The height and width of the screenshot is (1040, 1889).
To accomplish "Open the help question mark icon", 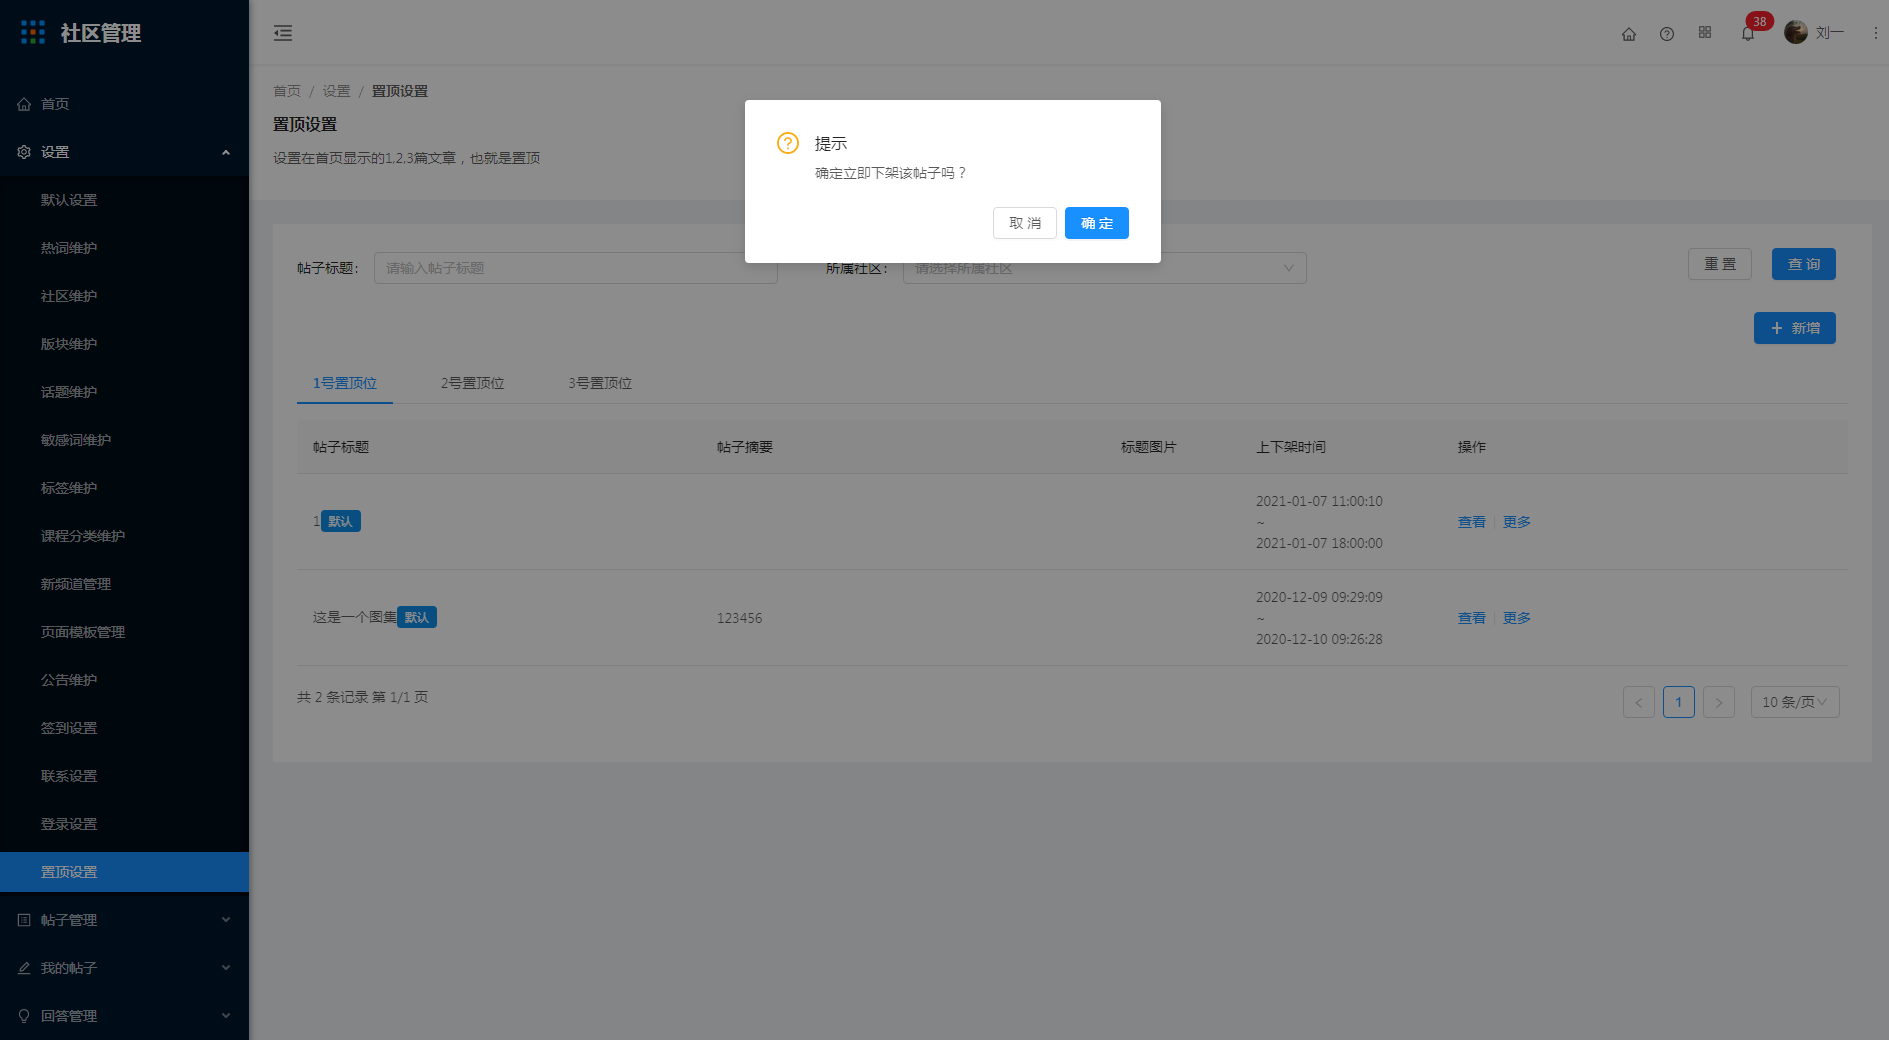I will point(1667,34).
